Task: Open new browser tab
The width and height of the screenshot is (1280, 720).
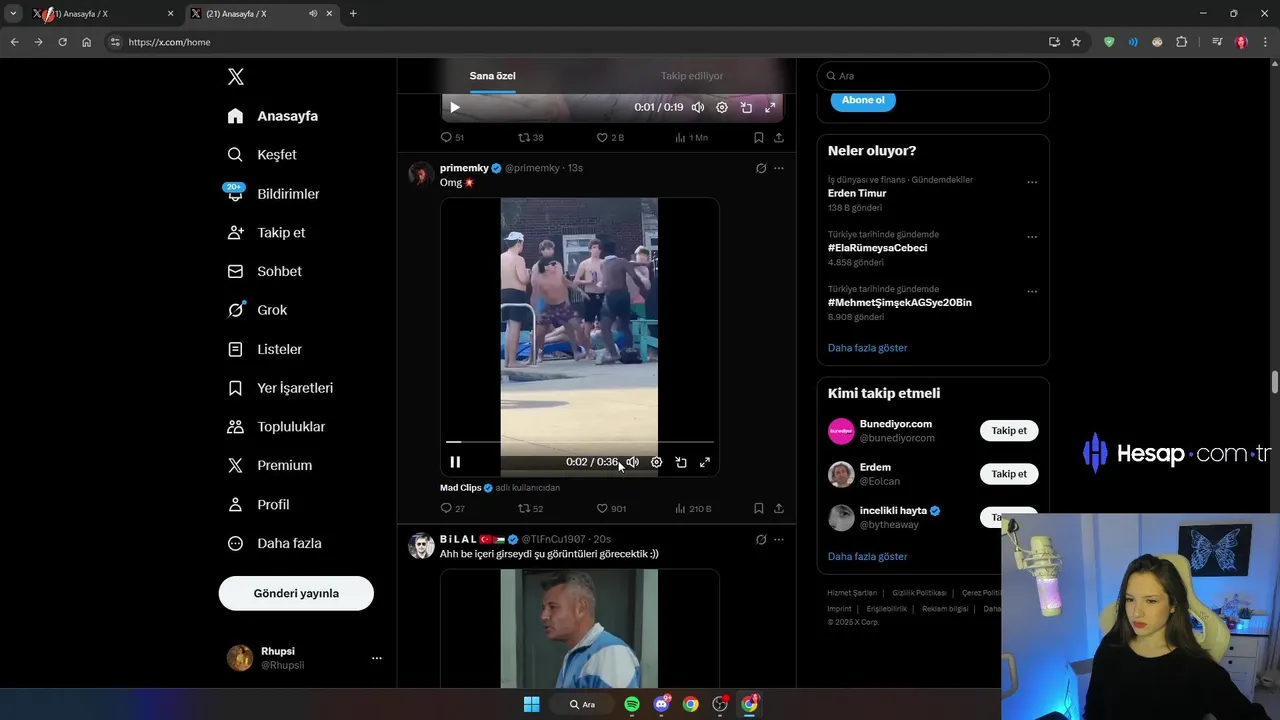Action: coord(353,14)
